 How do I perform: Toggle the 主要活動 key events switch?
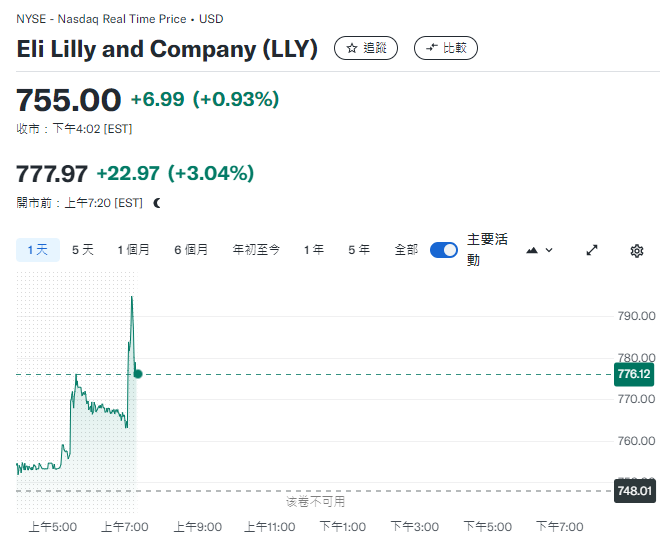444,250
